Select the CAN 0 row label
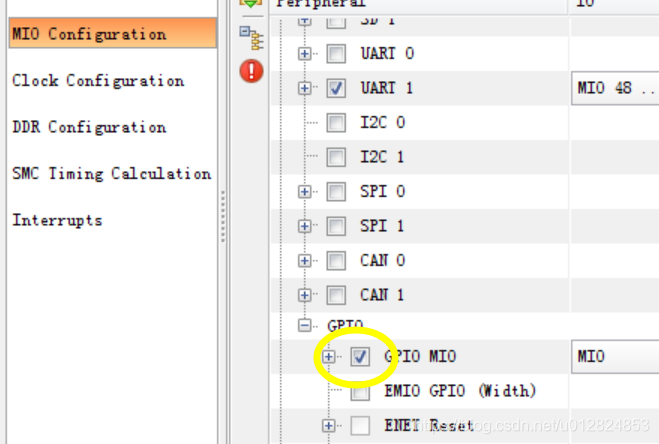659x444 pixels. click(382, 260)
